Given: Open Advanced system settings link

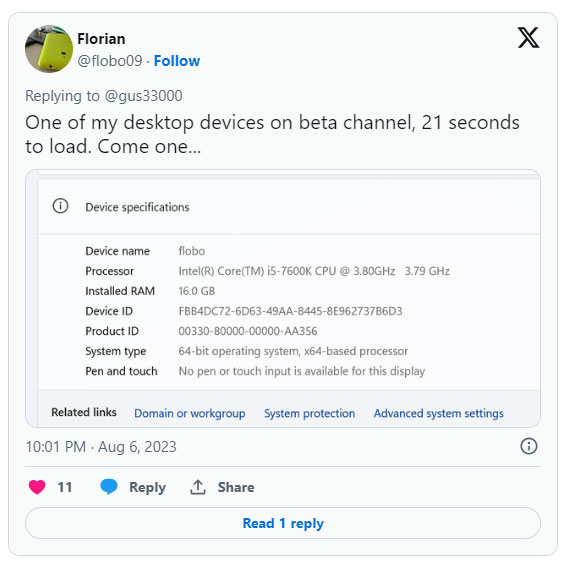Looking at the screenshot, I should click(439, 413).
